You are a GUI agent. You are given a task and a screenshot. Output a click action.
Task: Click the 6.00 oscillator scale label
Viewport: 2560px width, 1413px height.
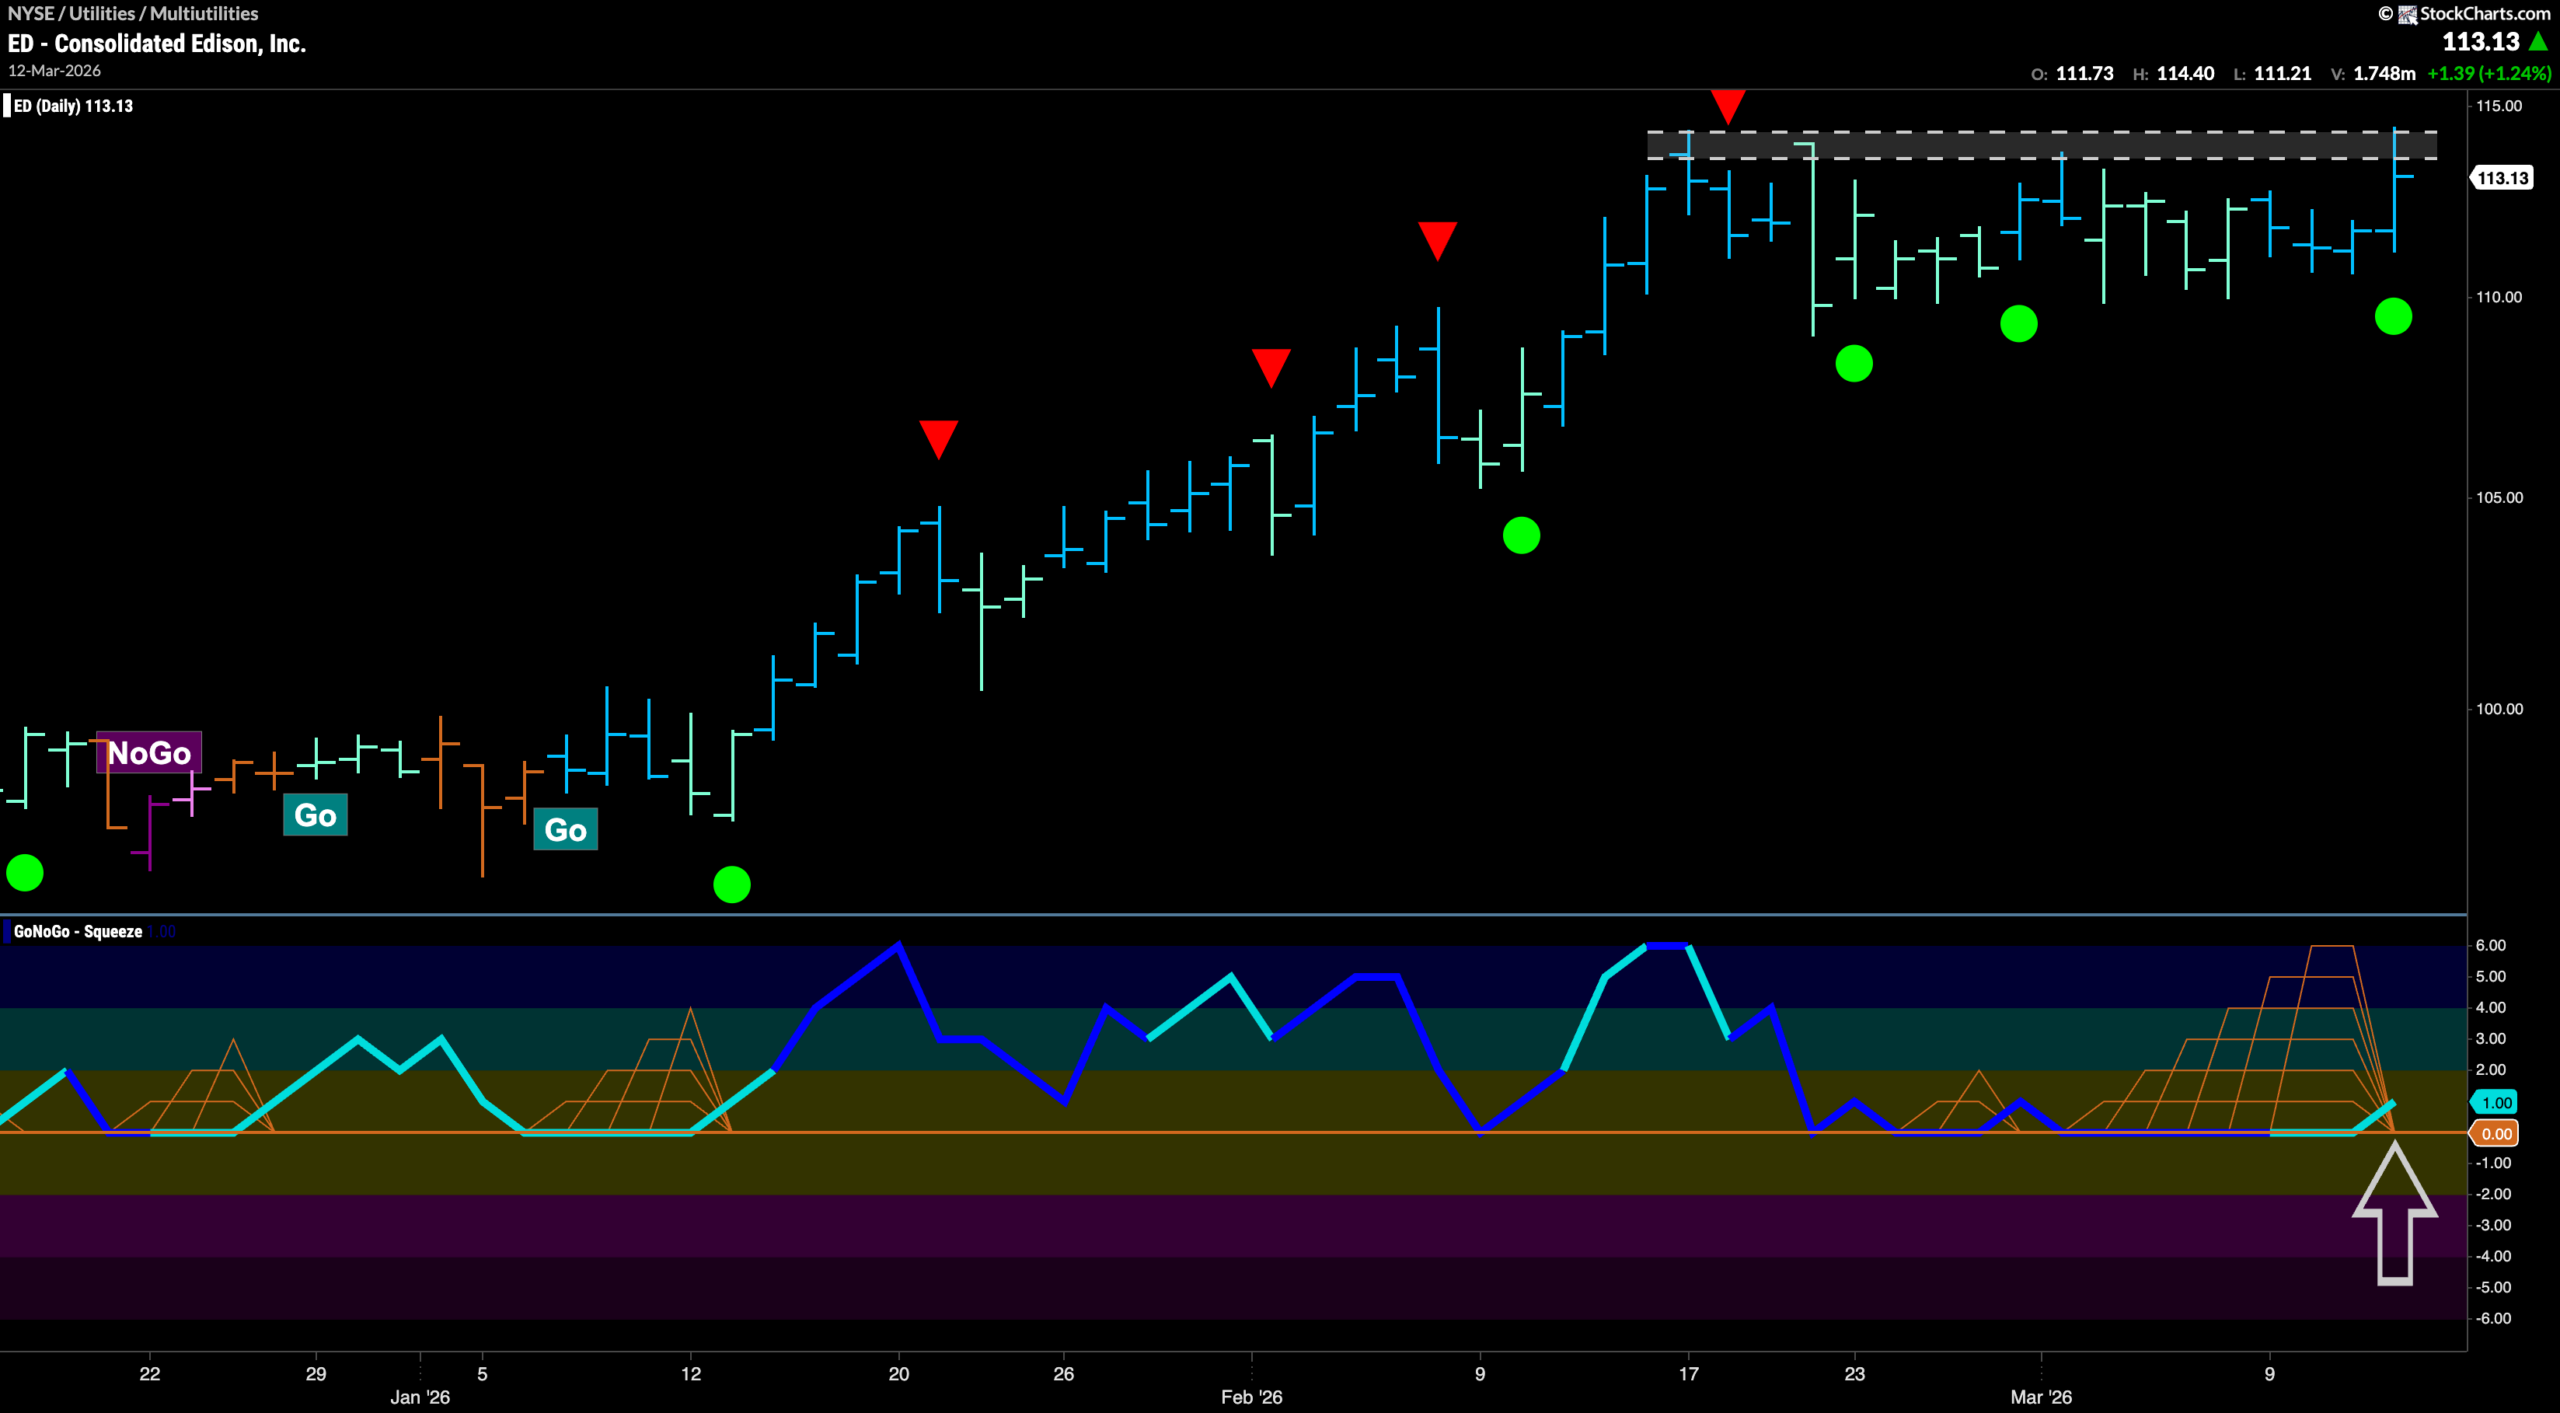tap(2490, 945)
